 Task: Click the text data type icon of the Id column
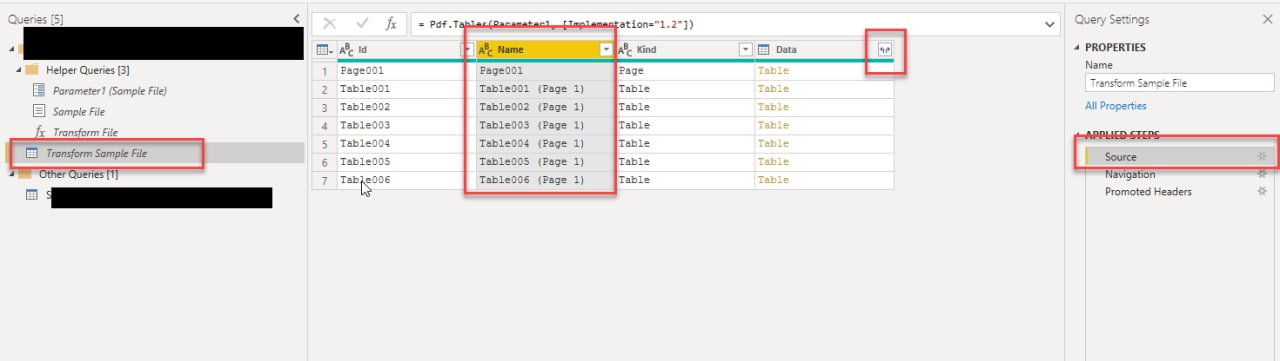click(x=347, y=49)
